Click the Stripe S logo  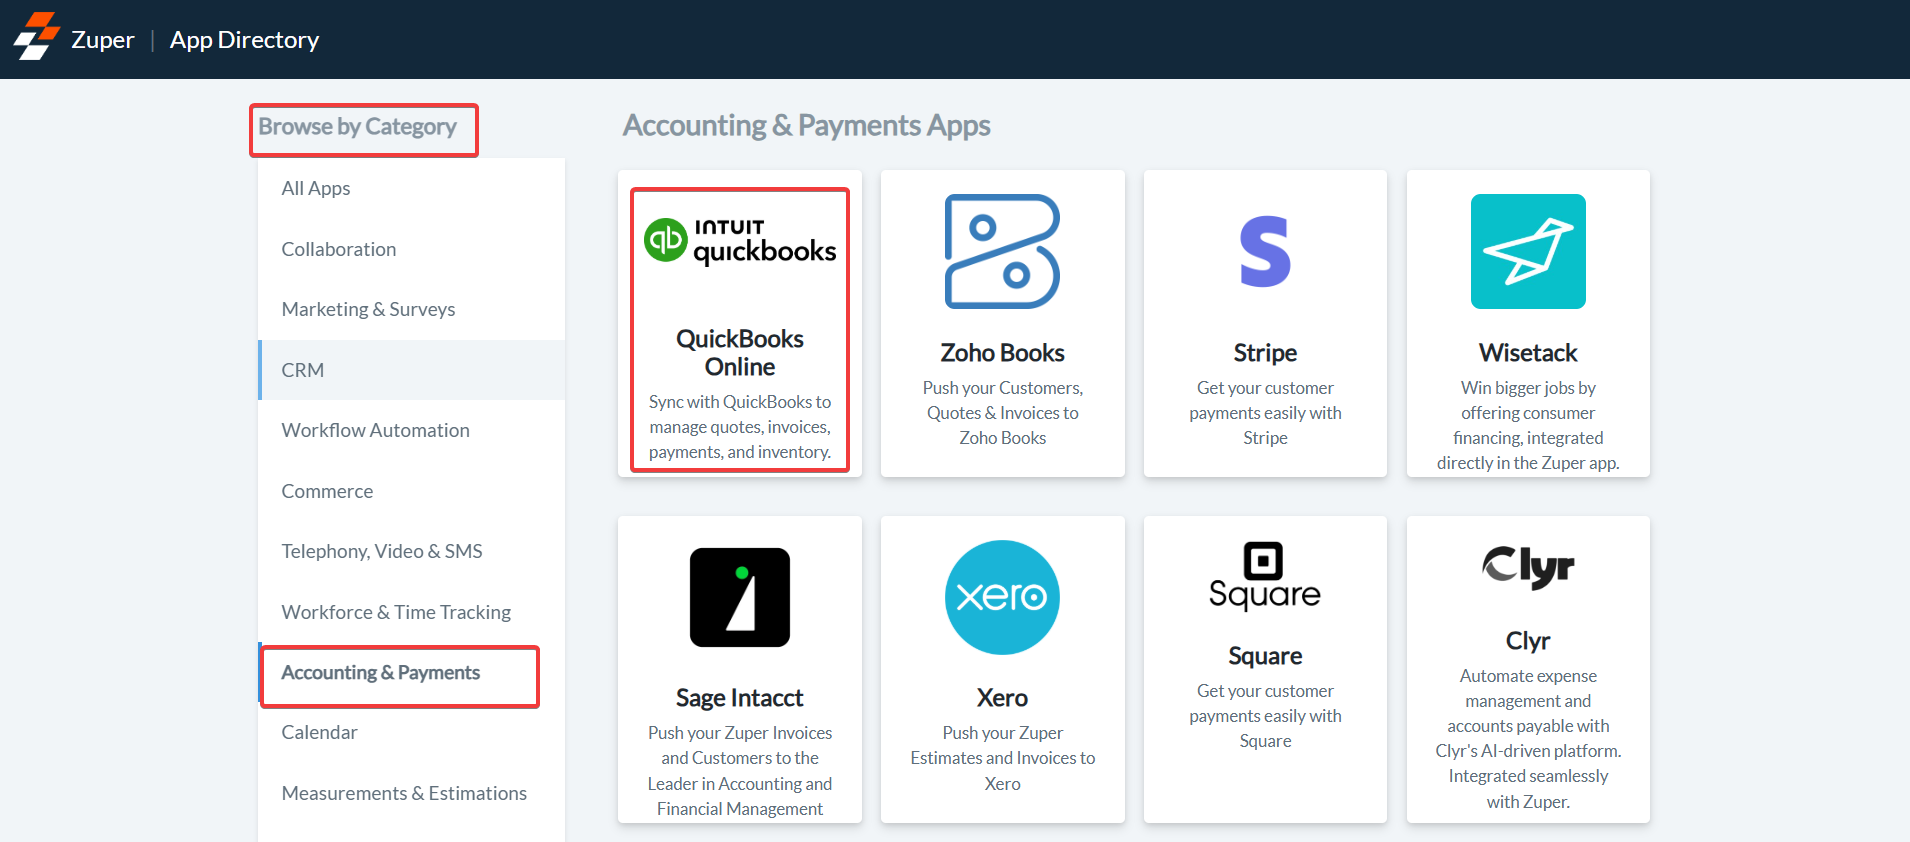pyautogui.click(x=1265, y=251)
